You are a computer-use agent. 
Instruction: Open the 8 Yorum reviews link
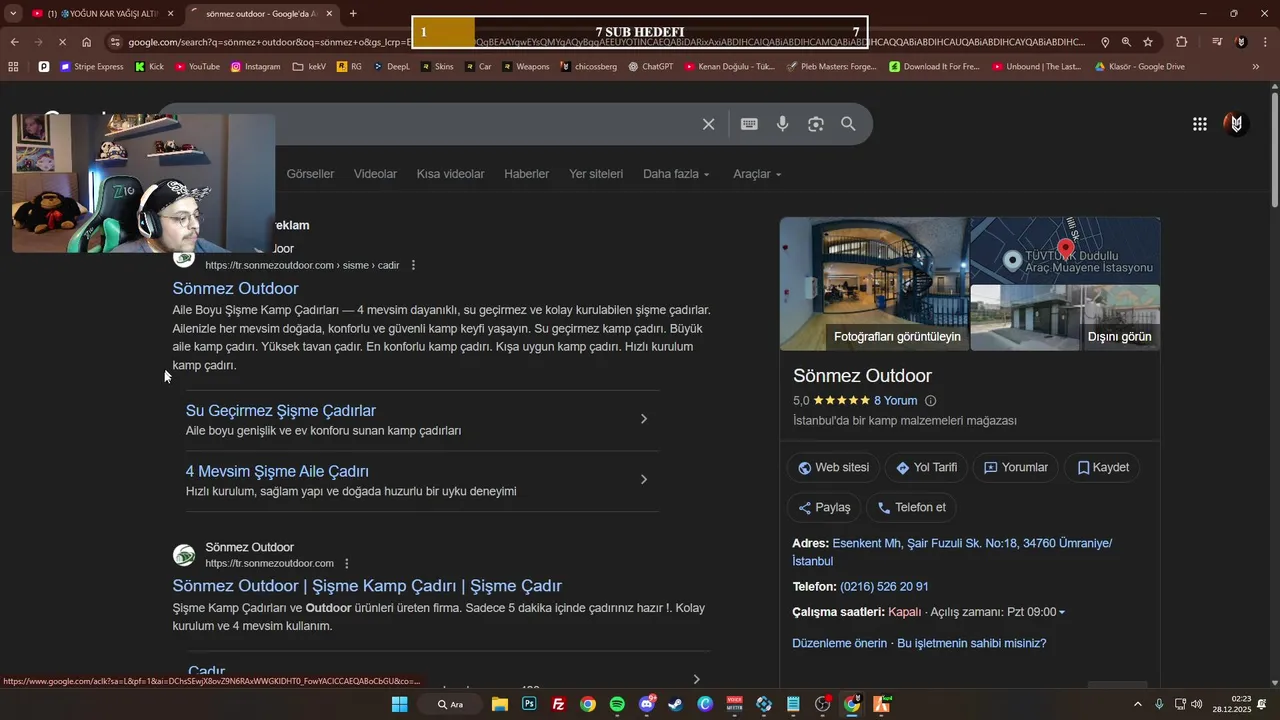coord(895,401)
